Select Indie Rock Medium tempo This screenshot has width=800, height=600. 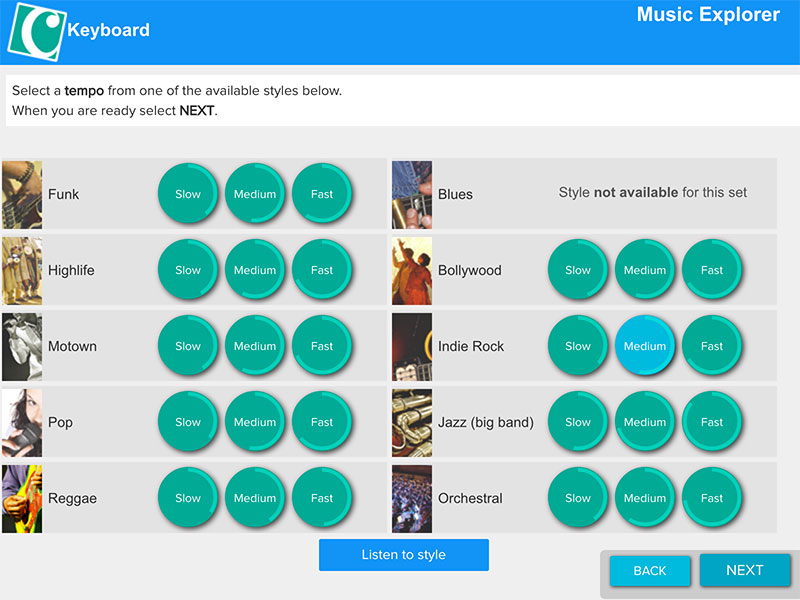click(x=645, y=346)
